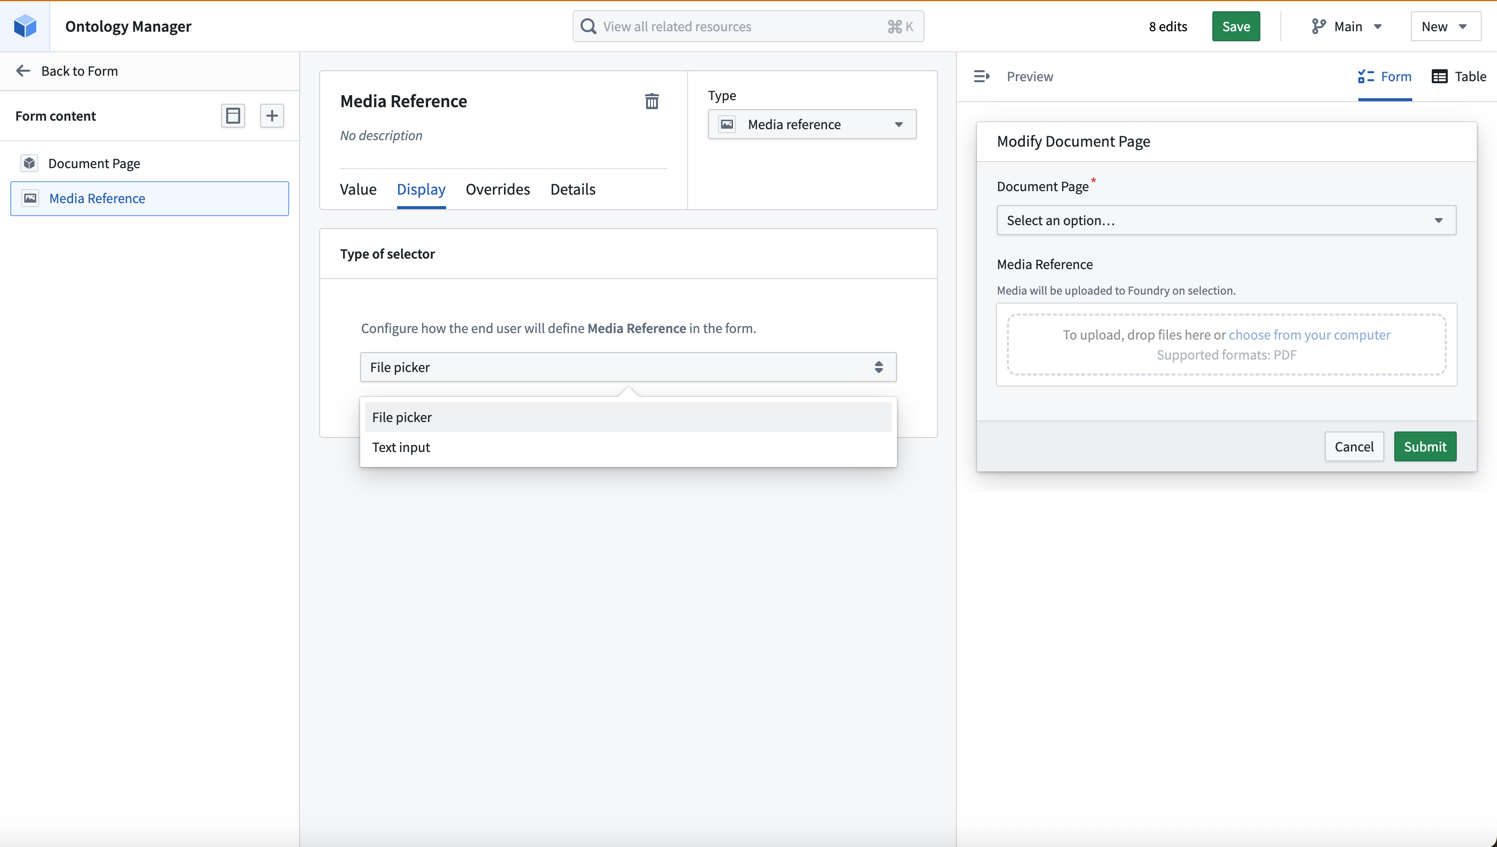
Task: Click the cube icon beside Document Page
Action: [29, 162]
